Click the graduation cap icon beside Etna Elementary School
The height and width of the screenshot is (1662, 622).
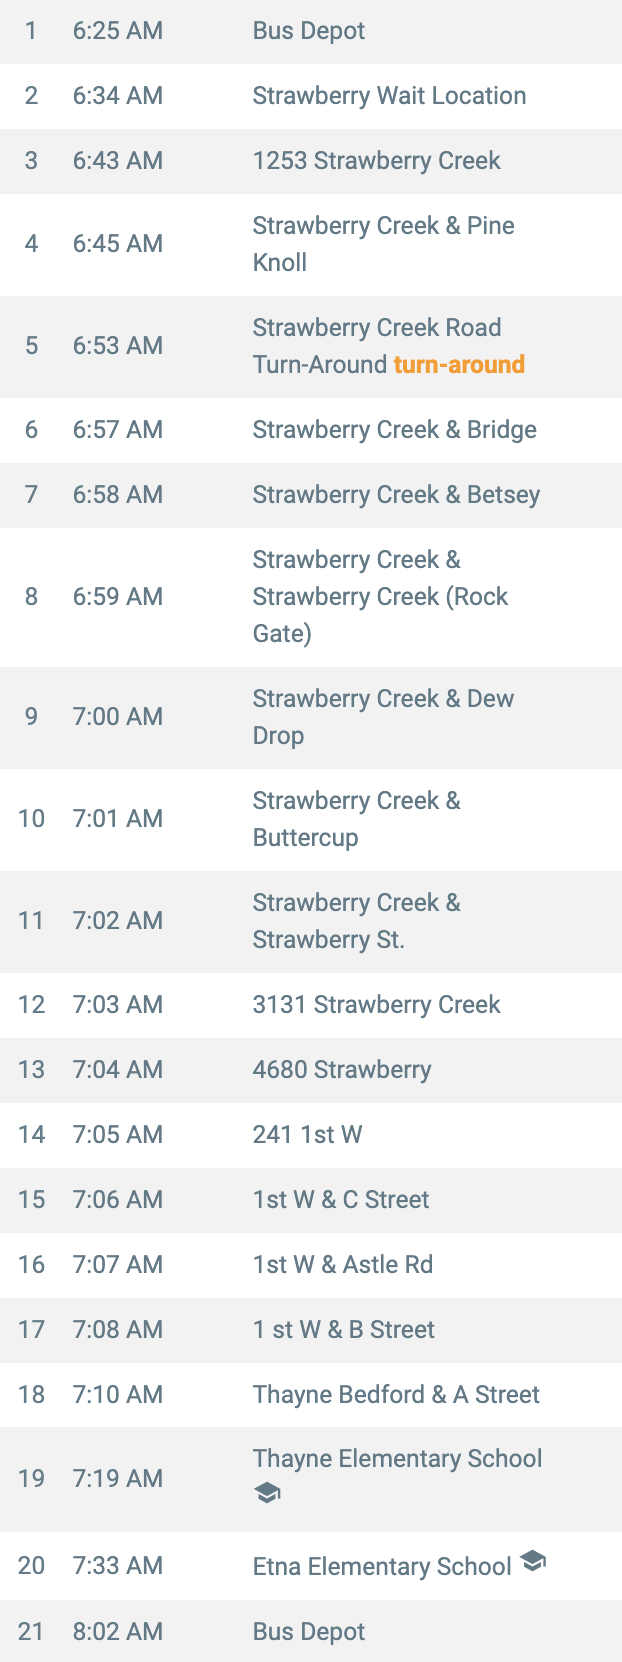click(533, 1561)
